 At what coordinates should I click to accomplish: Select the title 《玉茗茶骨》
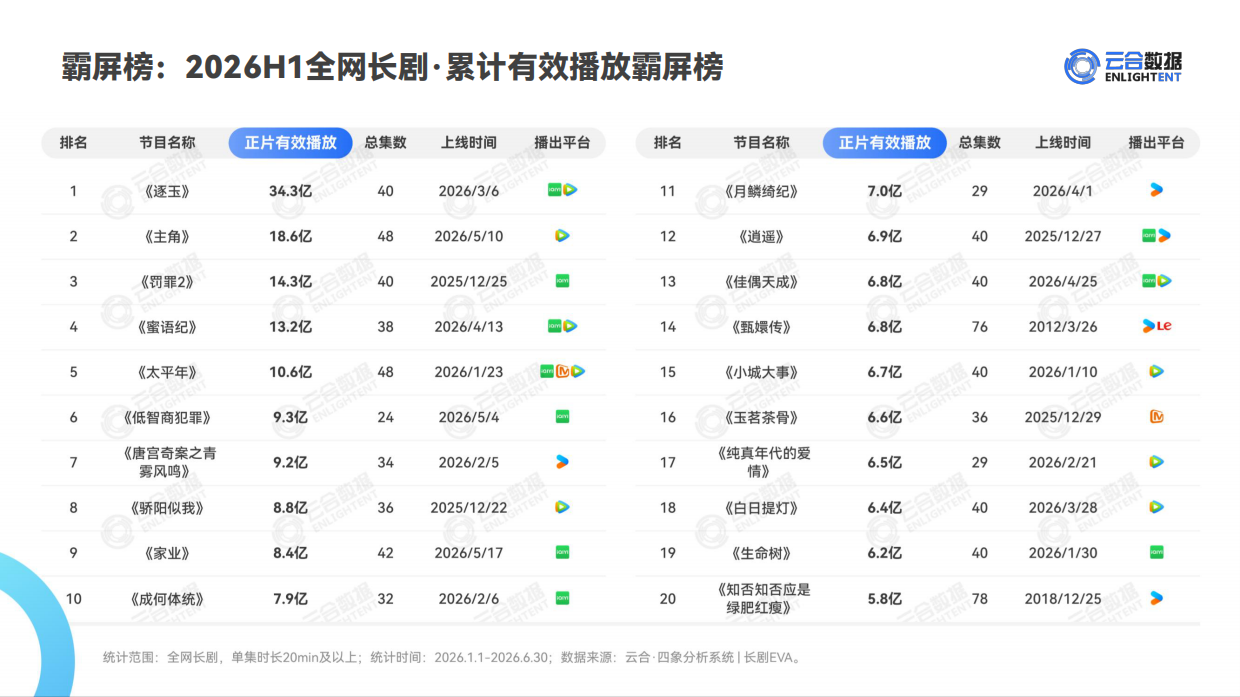click(761, 417)
